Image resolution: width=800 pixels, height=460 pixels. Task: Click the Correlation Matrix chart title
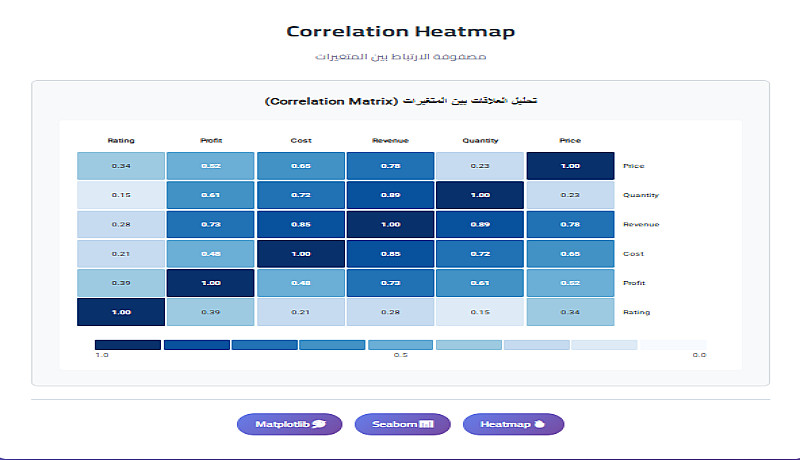coord(400,101)
